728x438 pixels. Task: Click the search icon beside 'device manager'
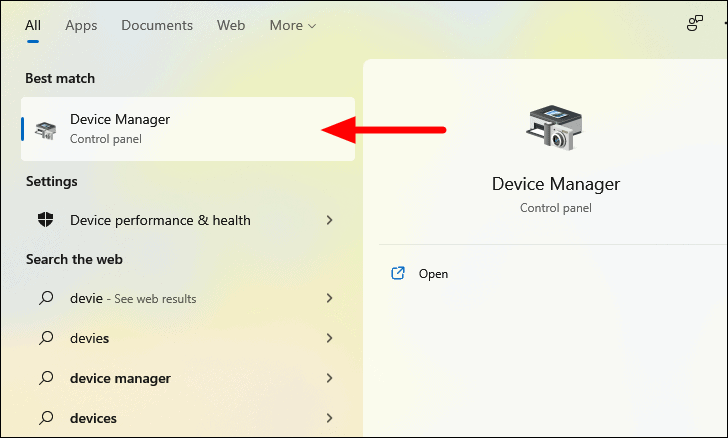pyautogui.click(x=46, y=378)
